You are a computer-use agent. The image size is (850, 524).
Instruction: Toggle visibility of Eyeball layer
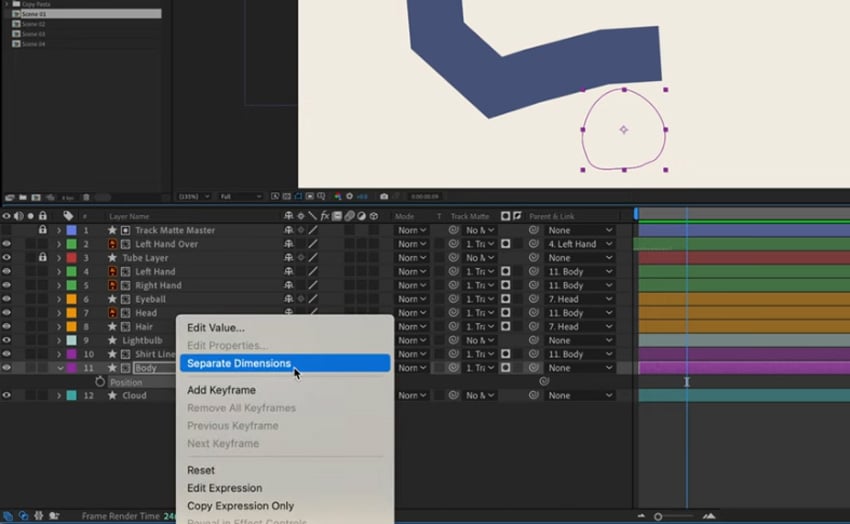point(7,299)
